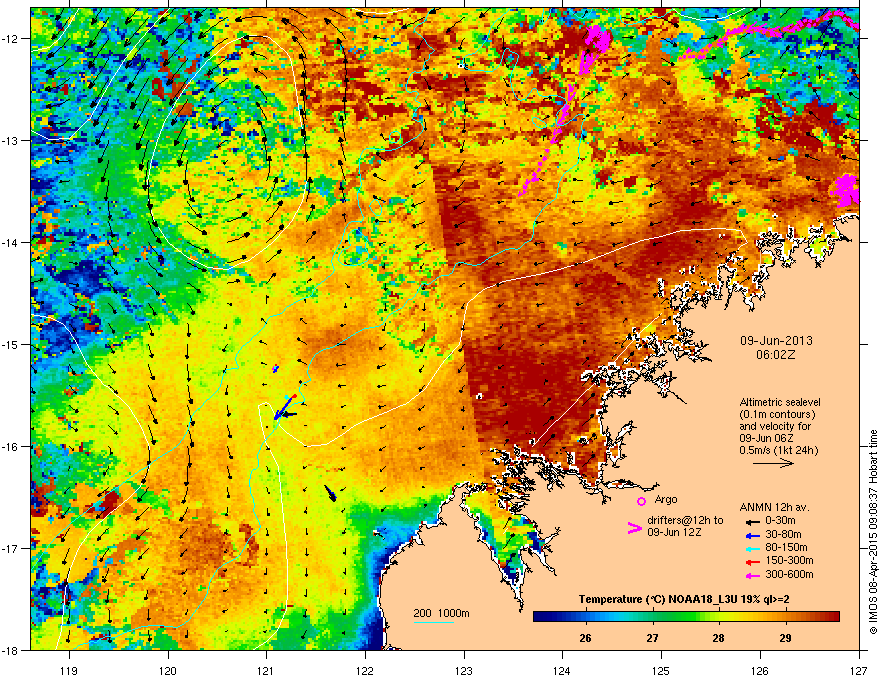This screenshot has height=680, width=880.
Task: Click latitude axis label -12
Action: point(10,39)
